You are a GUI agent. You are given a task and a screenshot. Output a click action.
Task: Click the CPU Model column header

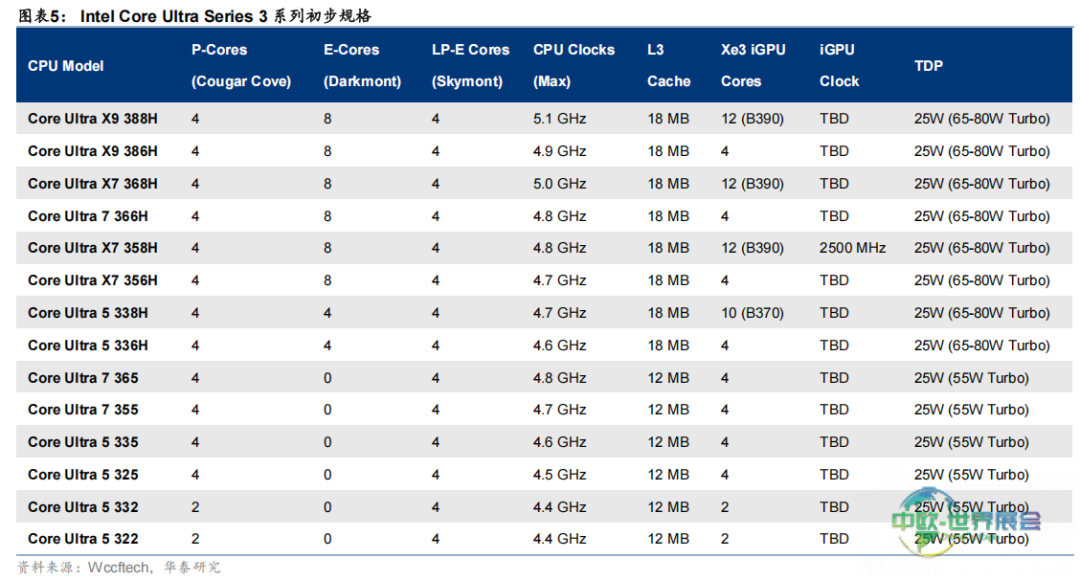pyautogui.click(x=66, y=66)
